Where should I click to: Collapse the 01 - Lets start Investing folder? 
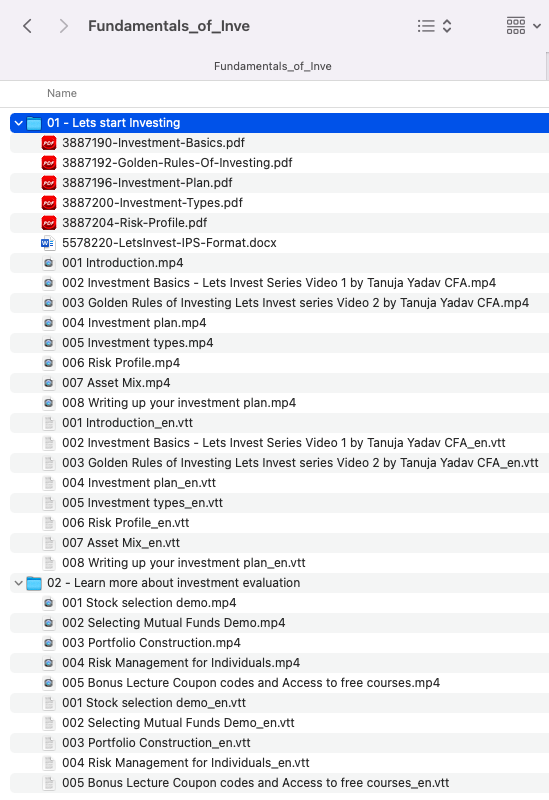click(18, 123)
